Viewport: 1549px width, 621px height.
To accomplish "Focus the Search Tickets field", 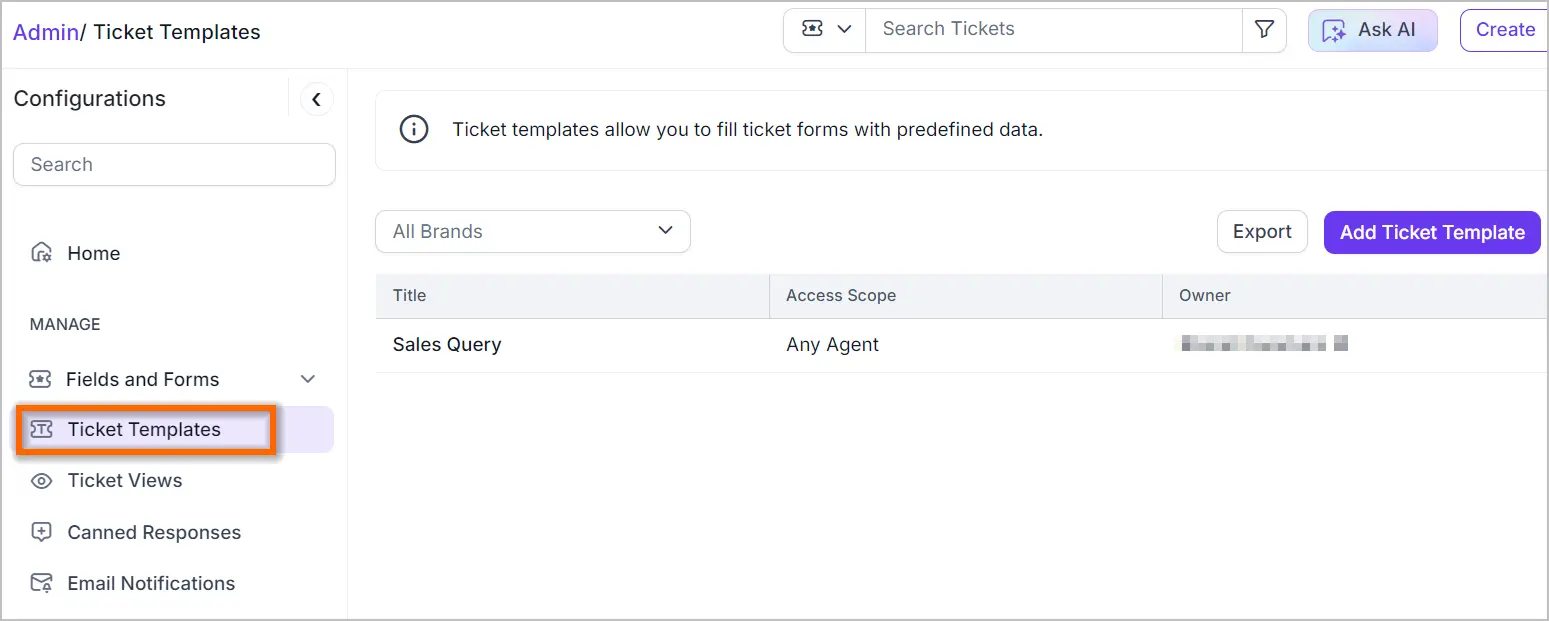I will [x=1052, y=30].
